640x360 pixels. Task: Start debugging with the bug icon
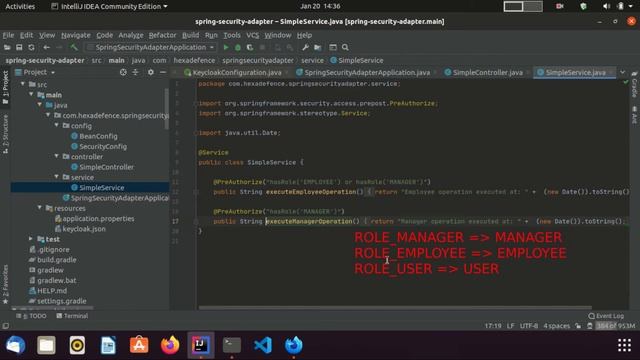coord(238,47)
